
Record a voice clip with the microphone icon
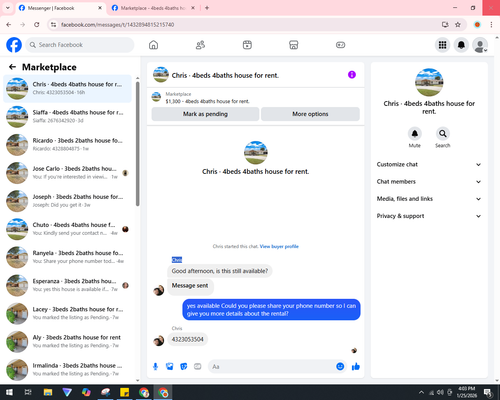point(155,367)
